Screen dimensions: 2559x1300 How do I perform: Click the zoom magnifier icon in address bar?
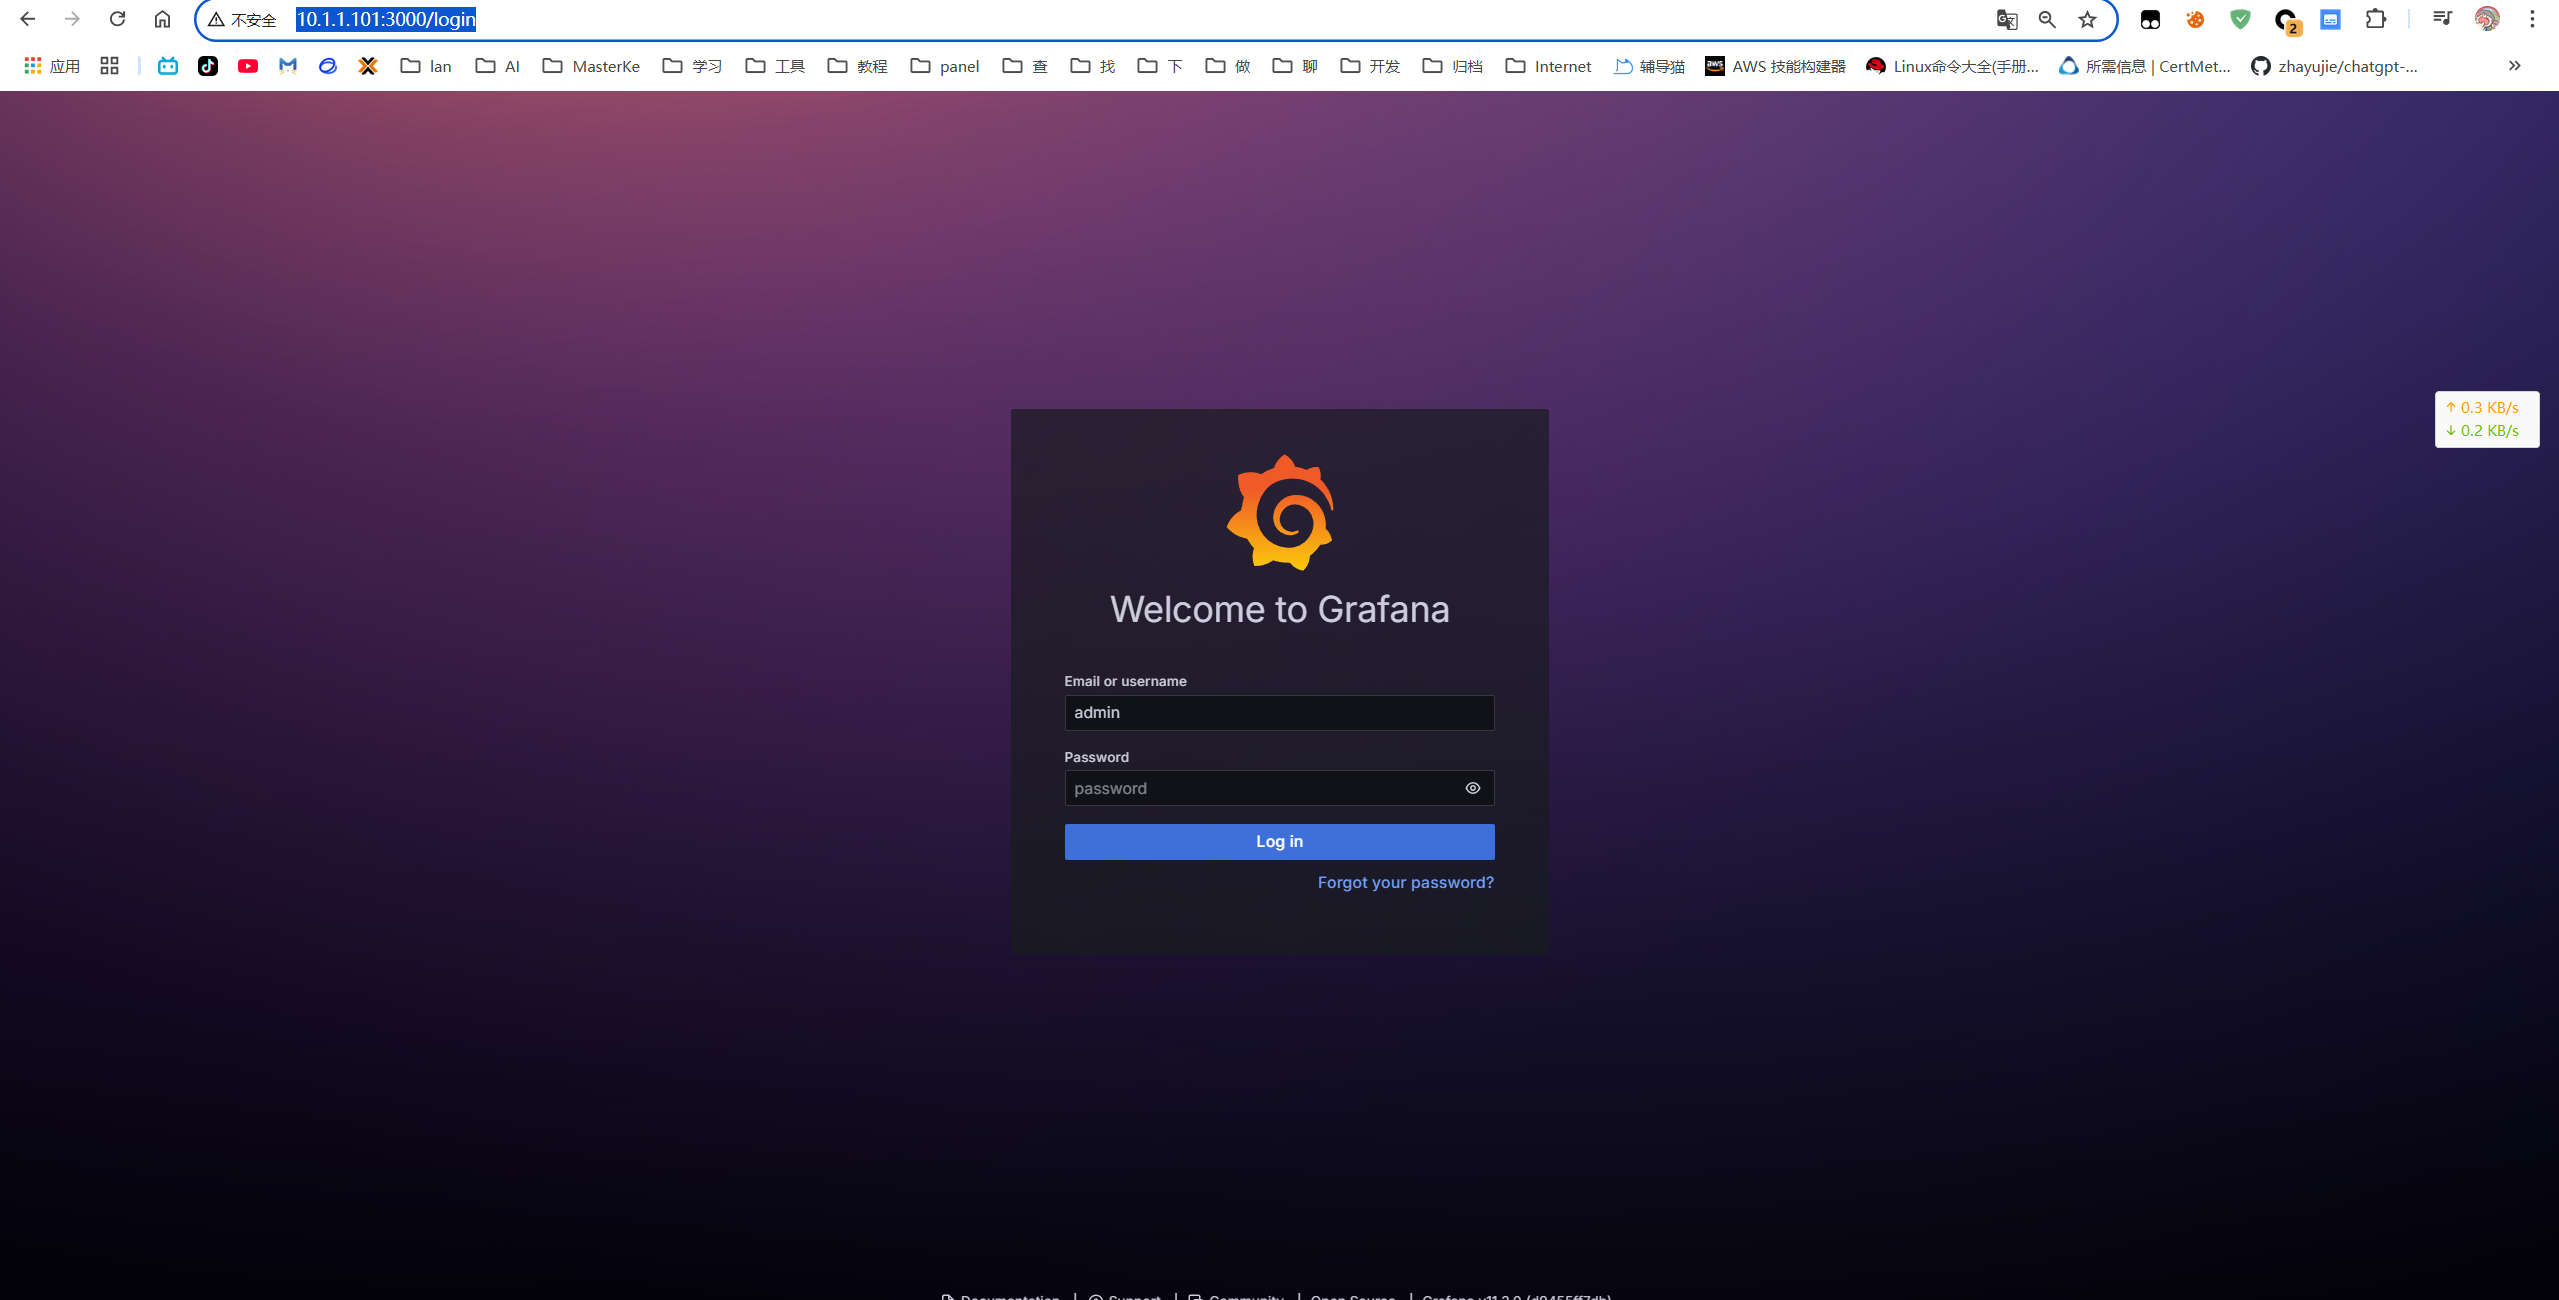click(2047, 19)
